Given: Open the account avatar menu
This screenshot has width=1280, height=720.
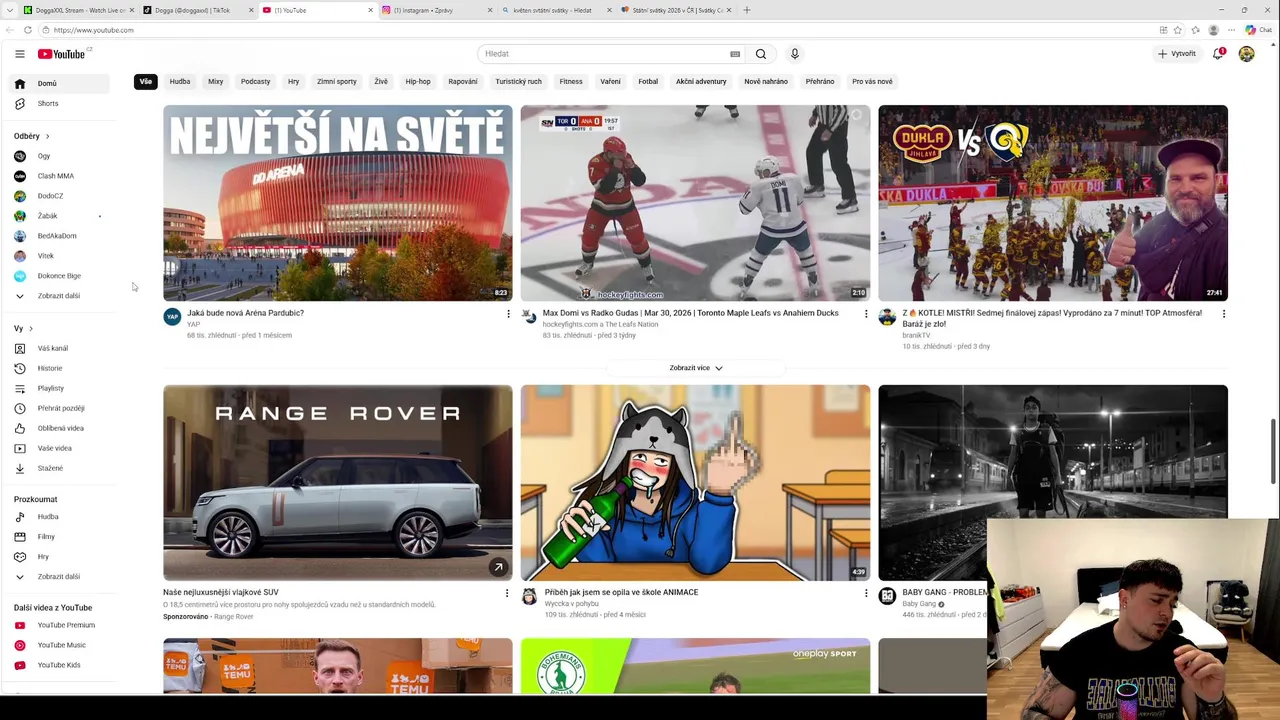Looking at the screenshot, I should (x=1246, y=54).
